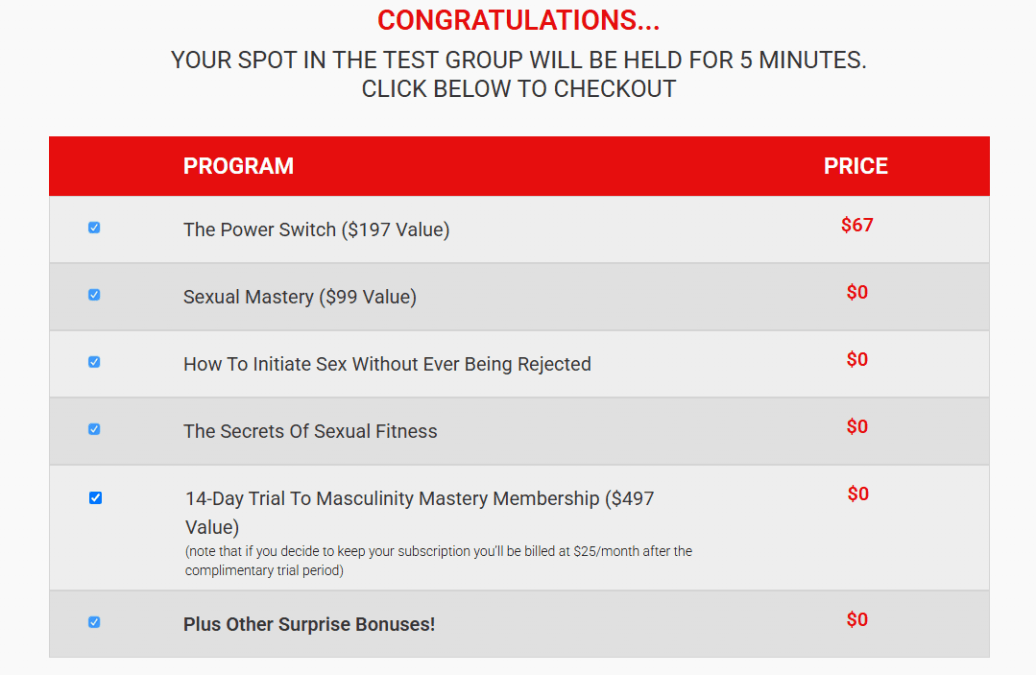Select The Power Switch ($197 Value) label

point(316,230)
